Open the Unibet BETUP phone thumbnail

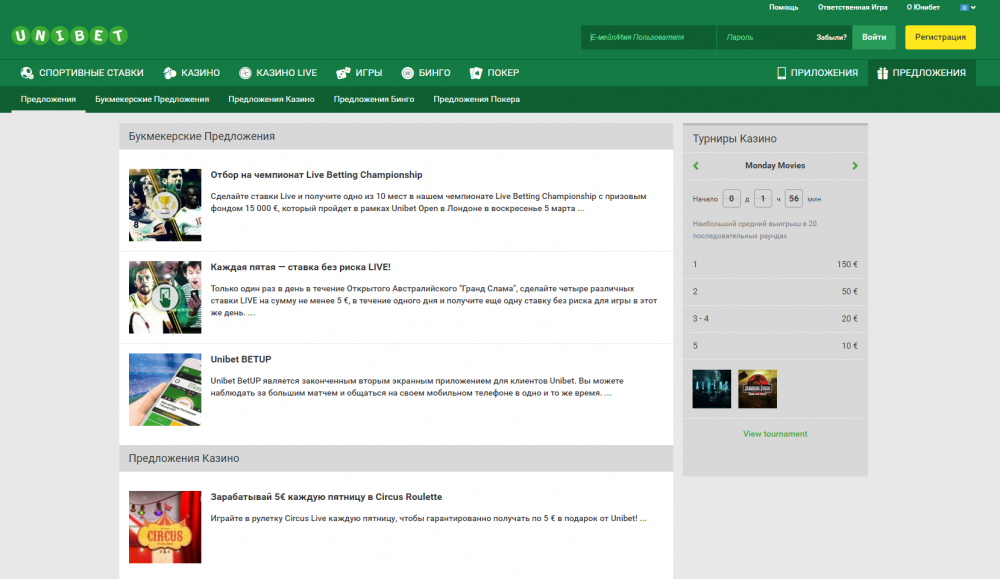click(x=165, y=390)
